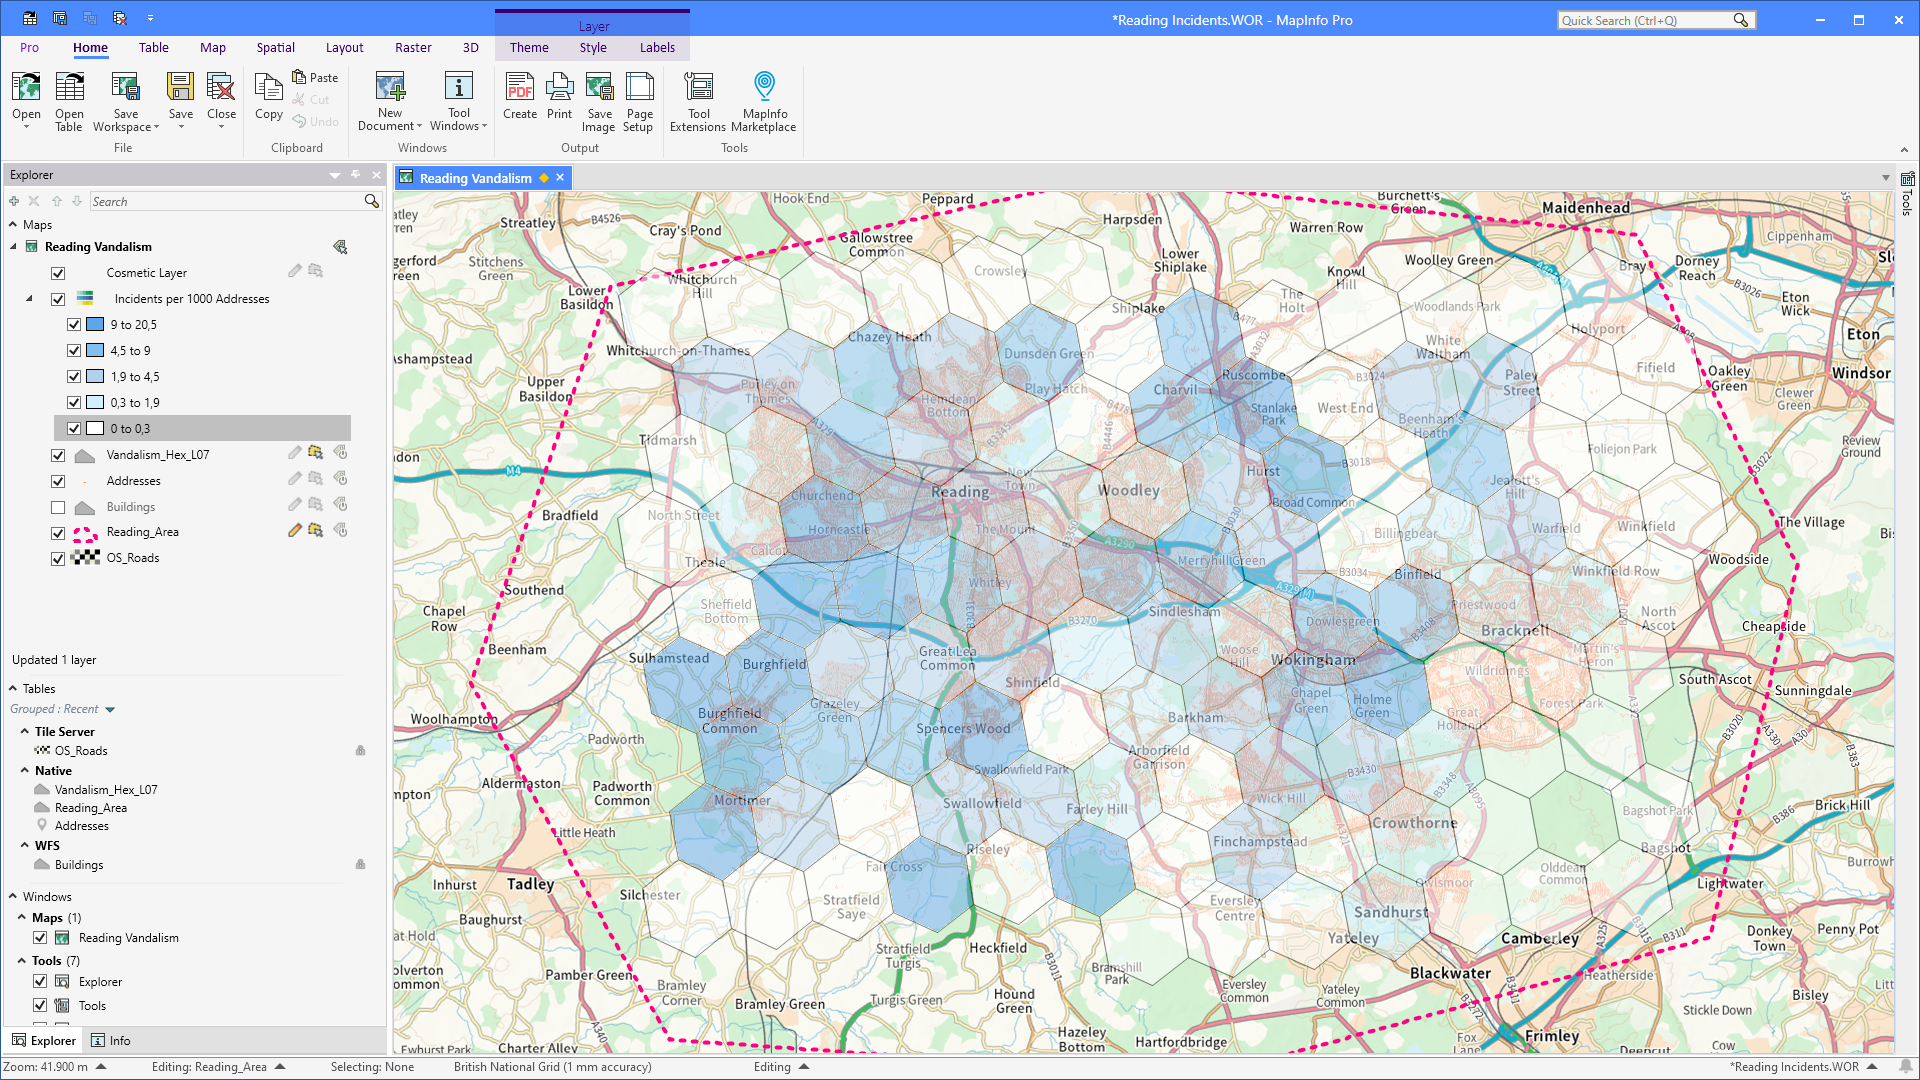Viewport: 1920px width, 1080px height.
Task: Click the blue swatch for 9 to 20,5
Action: click(x=95, y=324)
